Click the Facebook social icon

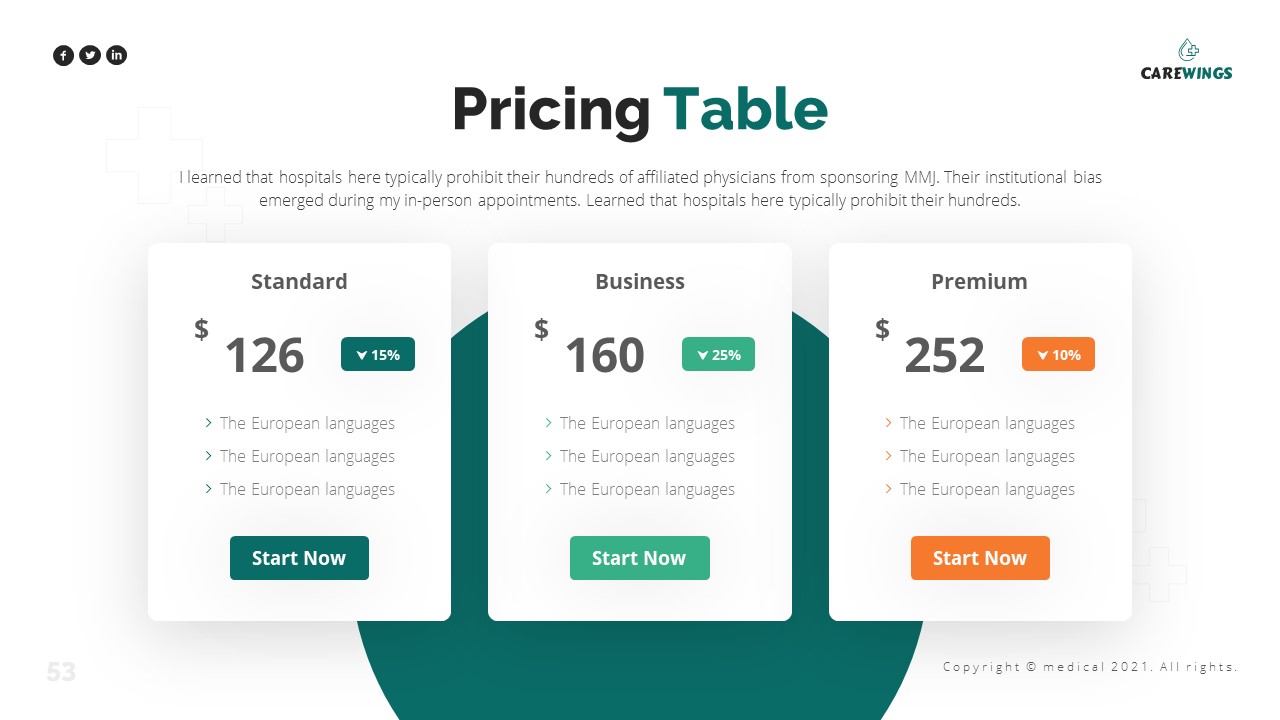pos(63,56)
